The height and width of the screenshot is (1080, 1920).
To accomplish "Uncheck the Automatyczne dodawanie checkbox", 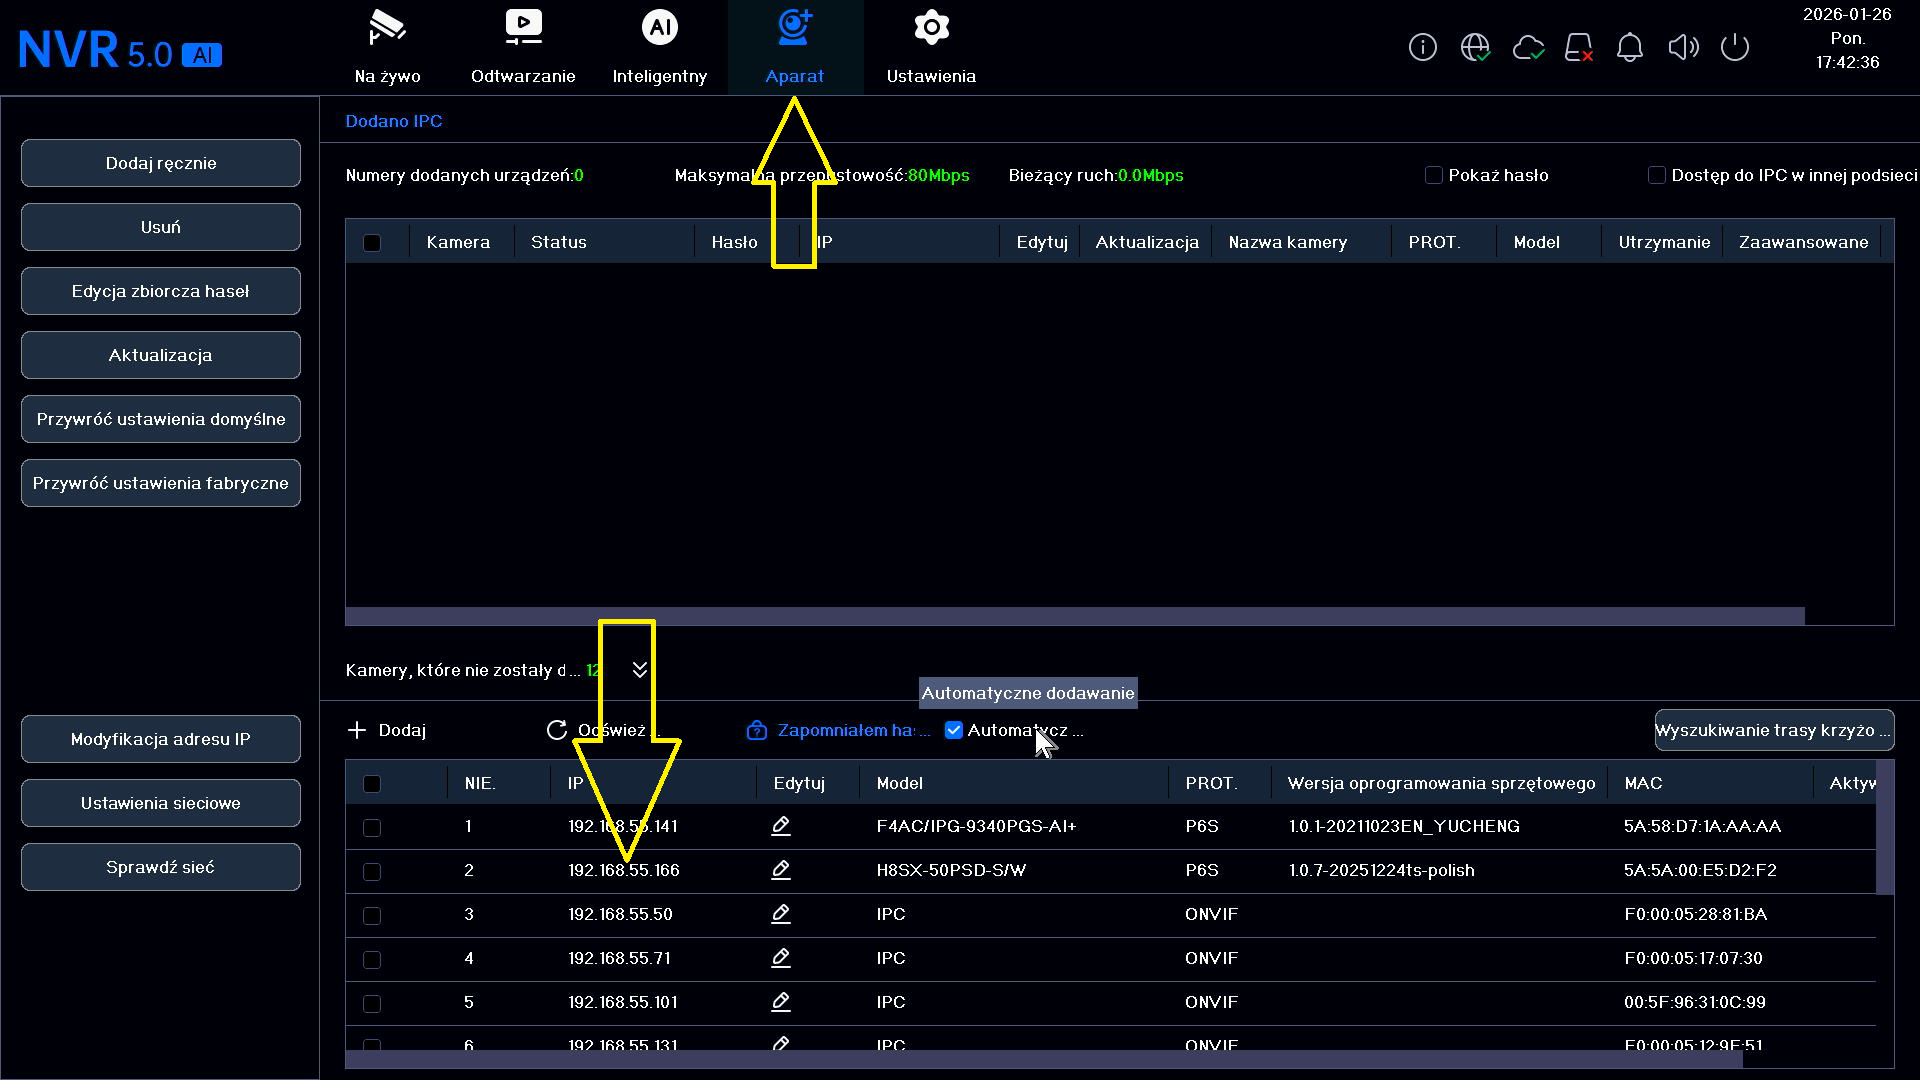I will pos(954,730).
